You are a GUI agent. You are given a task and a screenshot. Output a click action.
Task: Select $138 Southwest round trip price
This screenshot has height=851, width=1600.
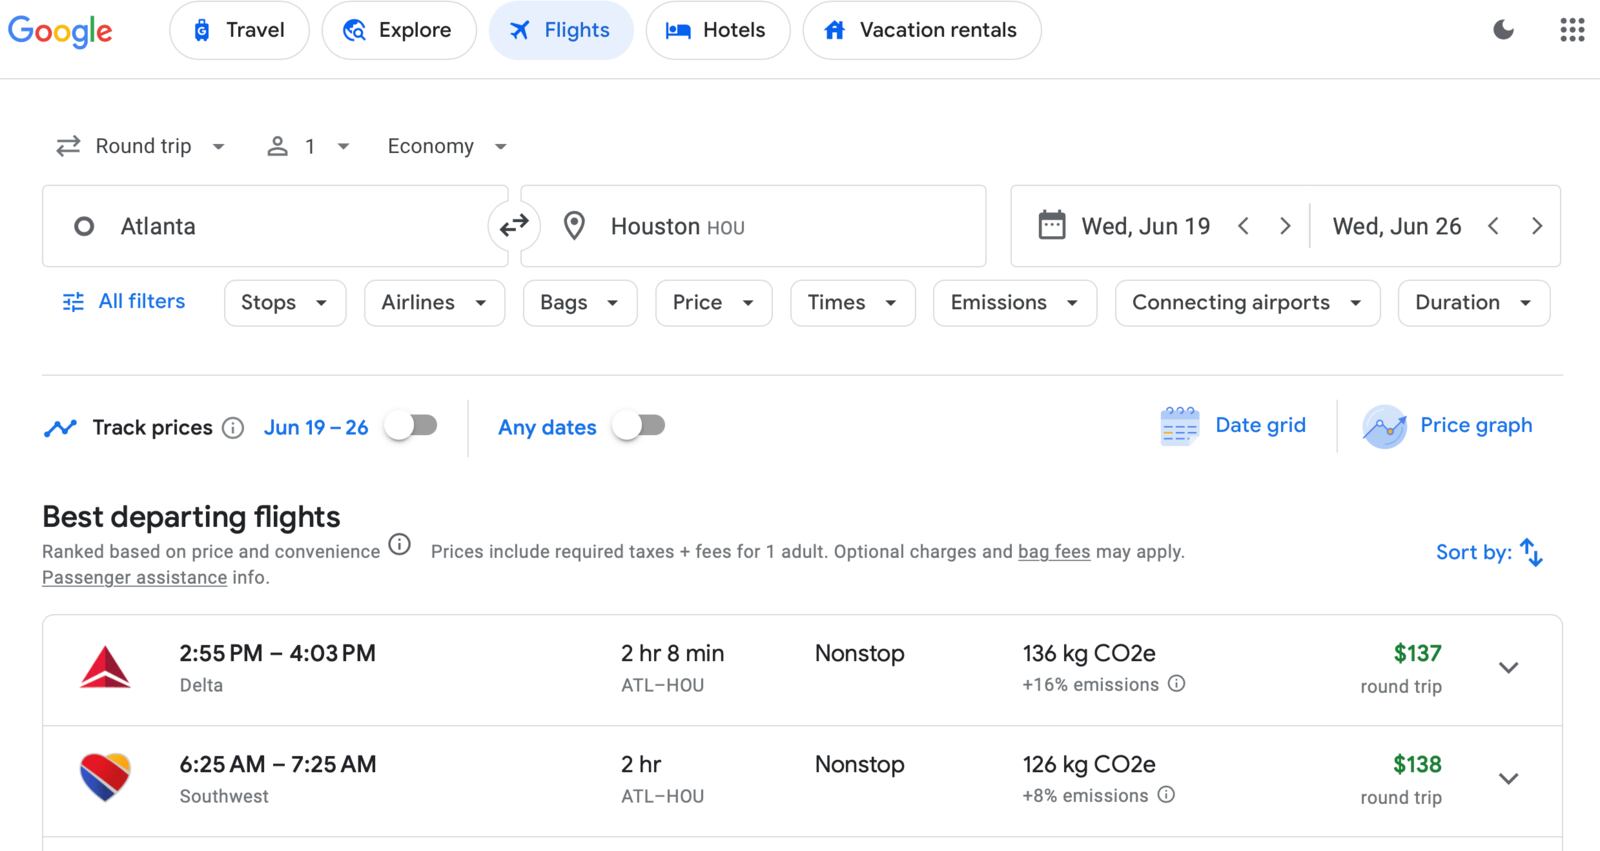tap(1417, 765)
